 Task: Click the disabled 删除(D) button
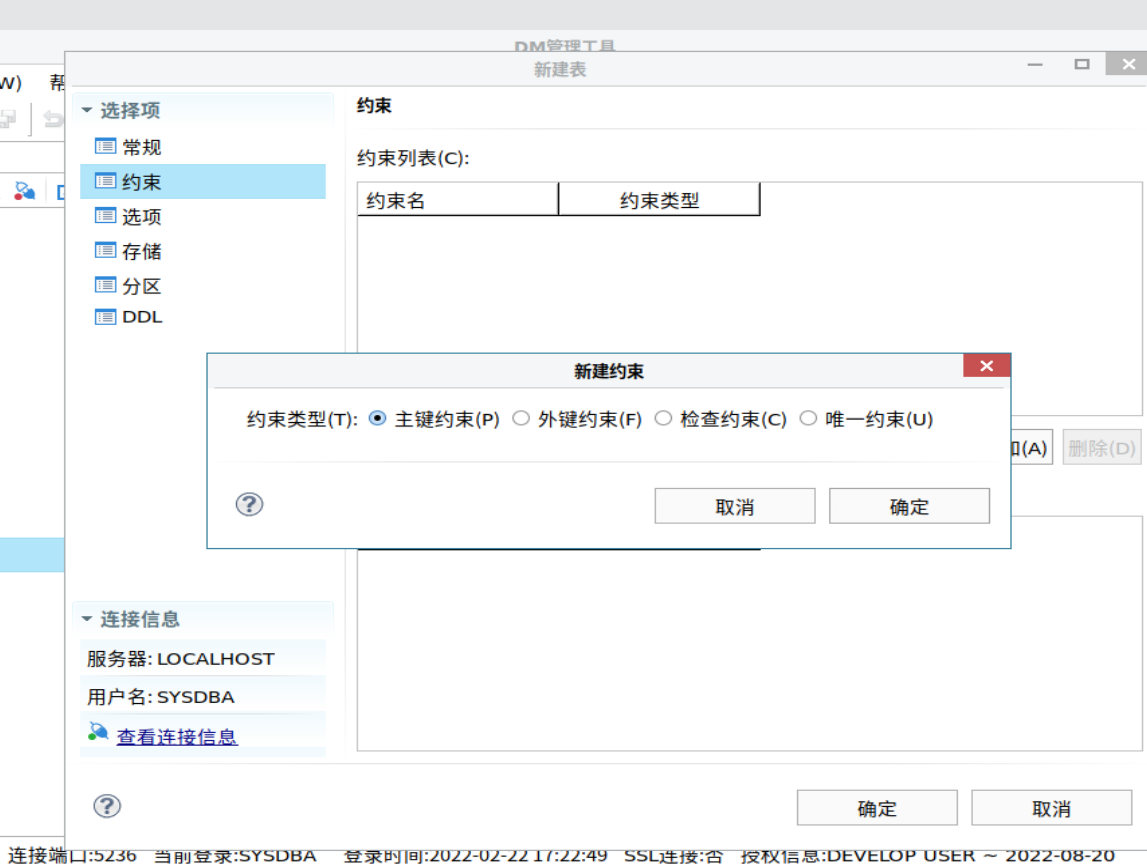tap(1102, 448)
